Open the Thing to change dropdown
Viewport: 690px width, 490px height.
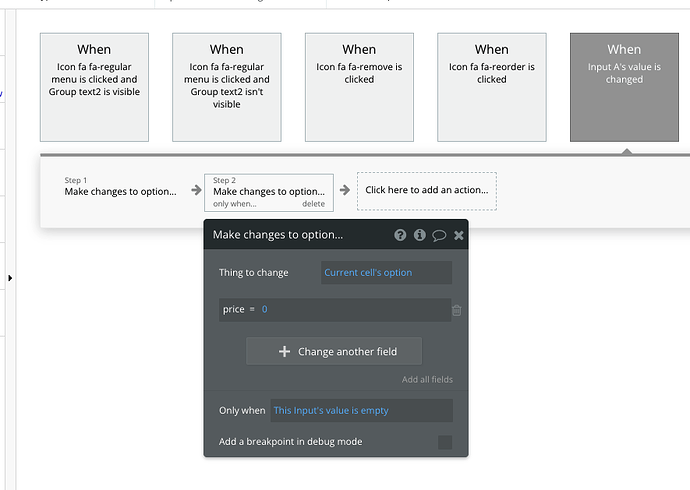(x=386, y=273)
